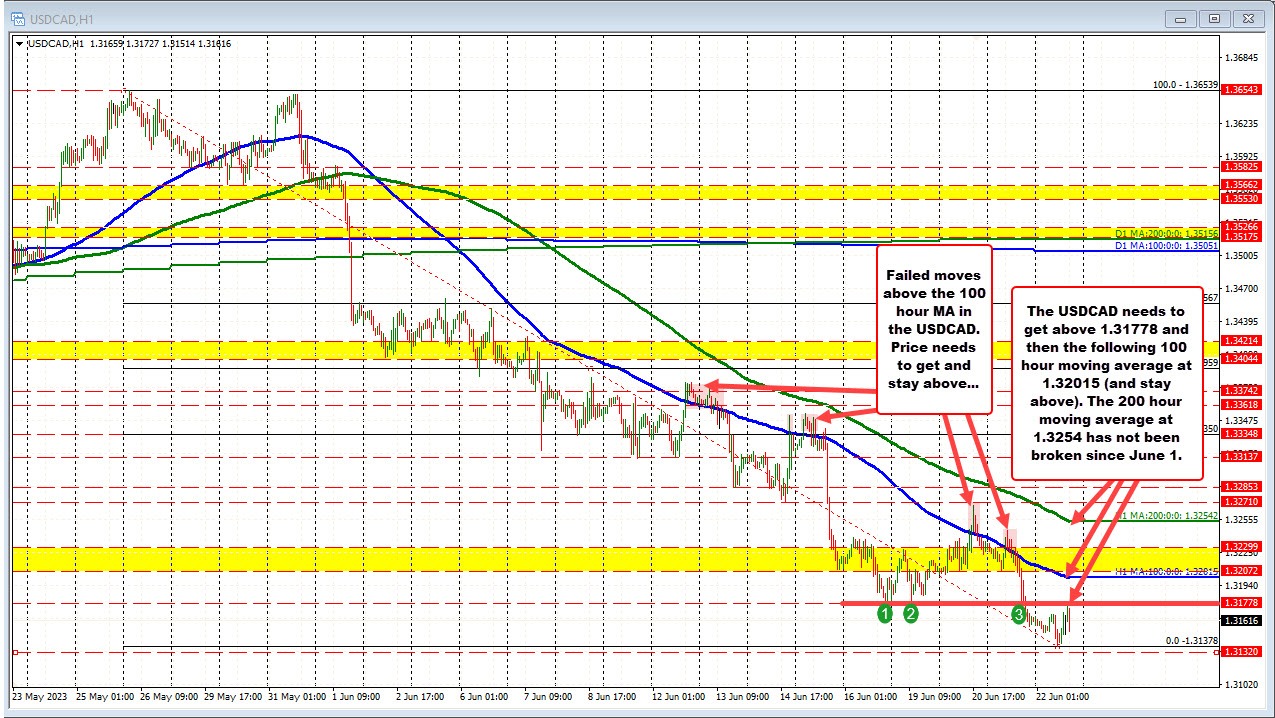The image size is (1275, 718).
Task: Click the D1 MA:100:0:0: 1.35051 label
Action: (1167, 244)
